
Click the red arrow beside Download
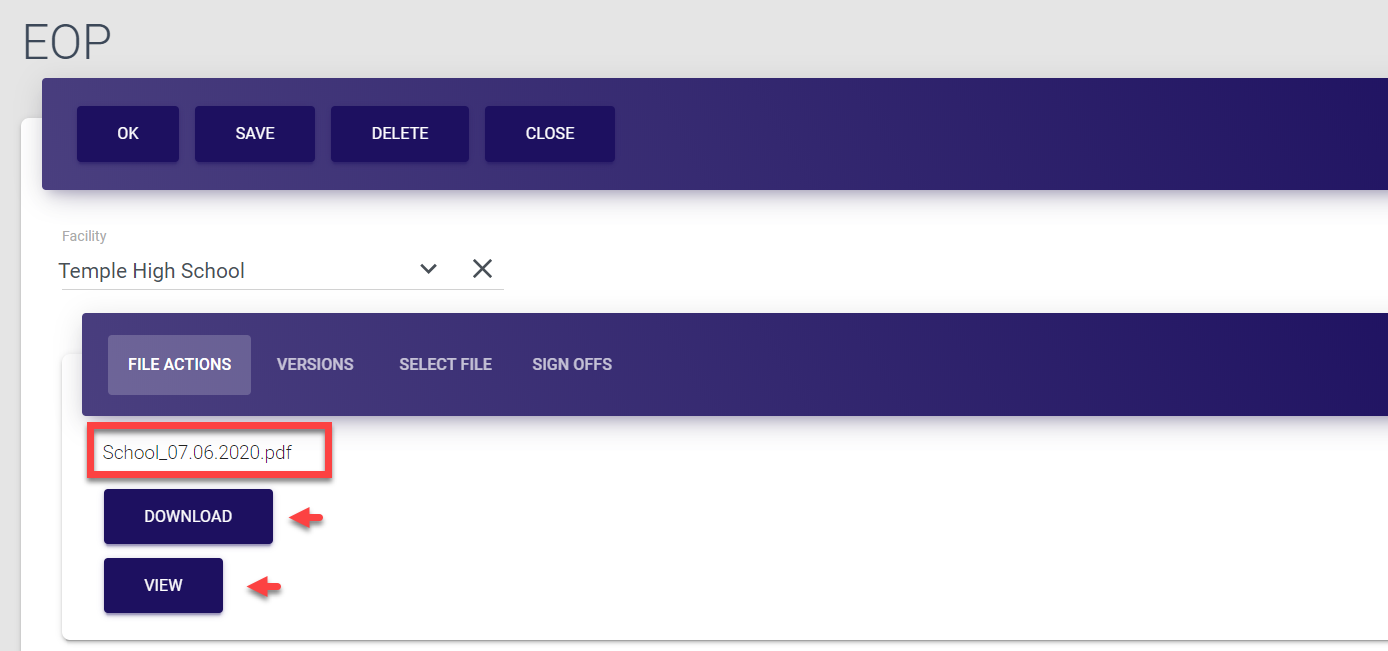306,518
